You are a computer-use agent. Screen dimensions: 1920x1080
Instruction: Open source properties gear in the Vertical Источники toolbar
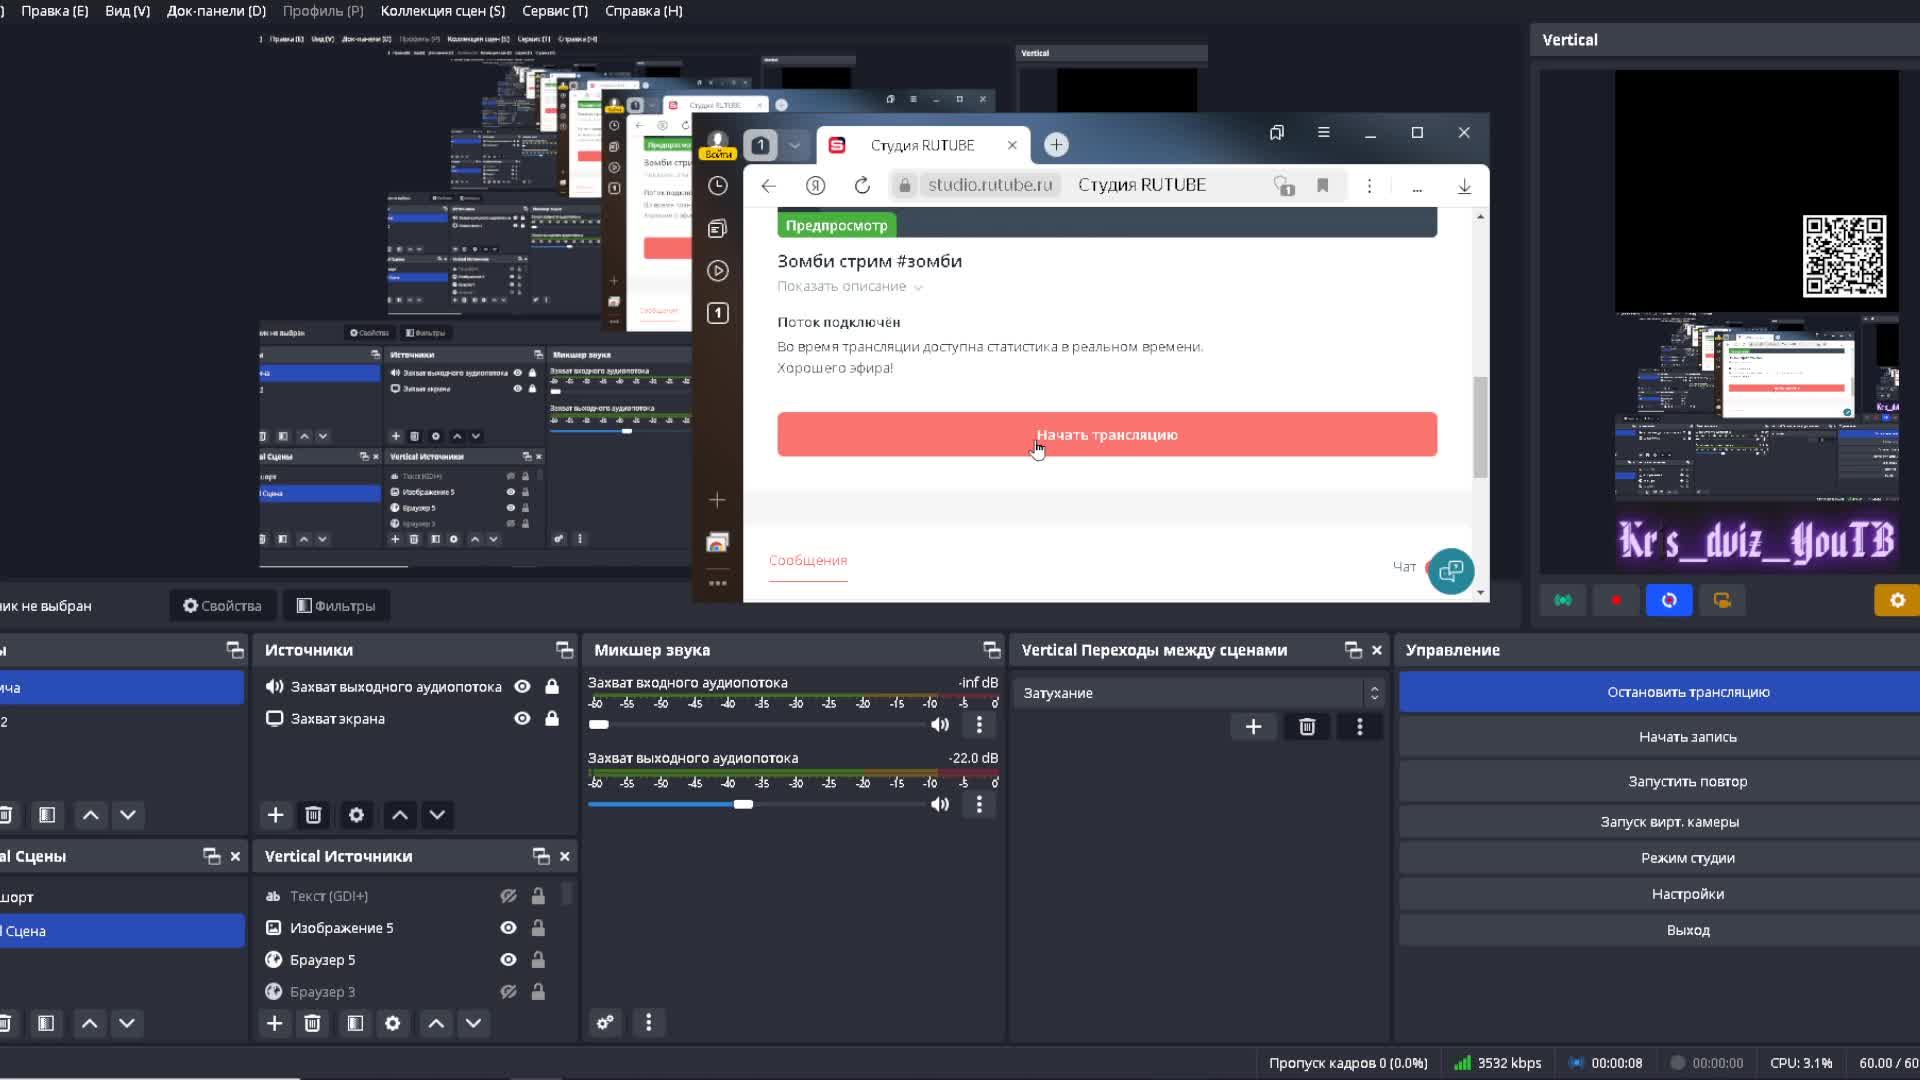(x=393, y=1023)
